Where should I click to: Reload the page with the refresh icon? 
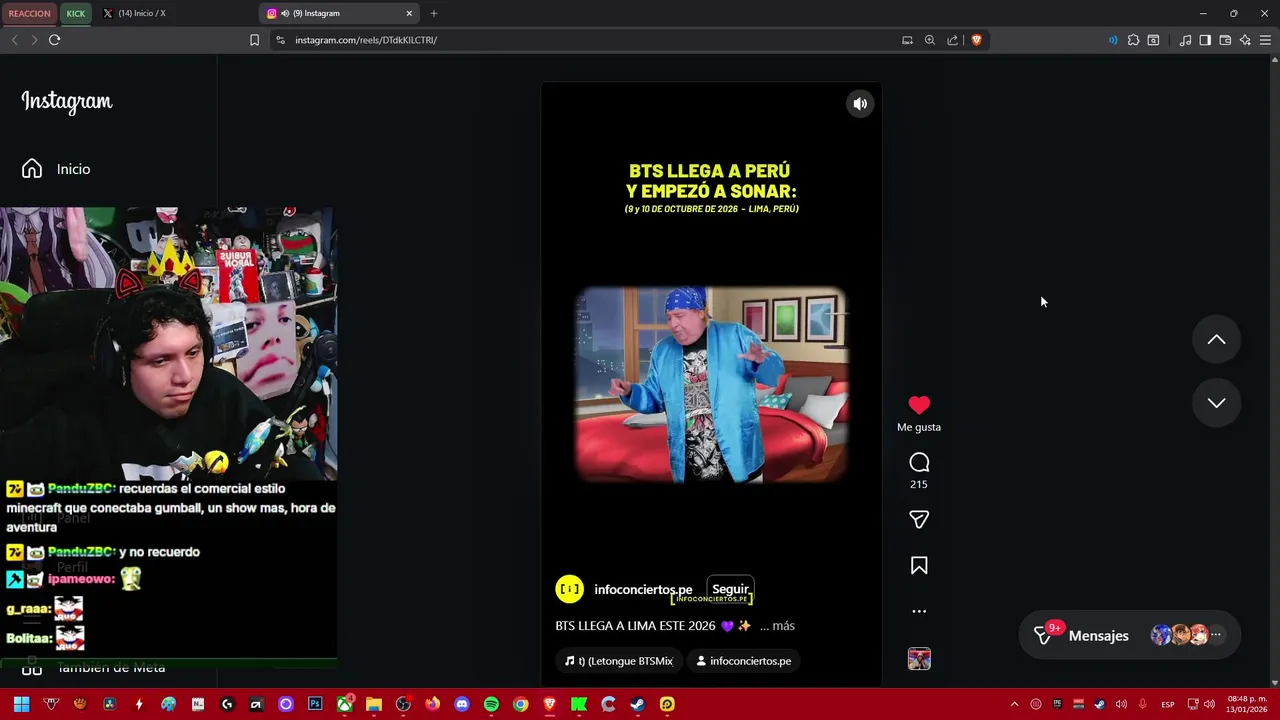(x=54, y=40)
